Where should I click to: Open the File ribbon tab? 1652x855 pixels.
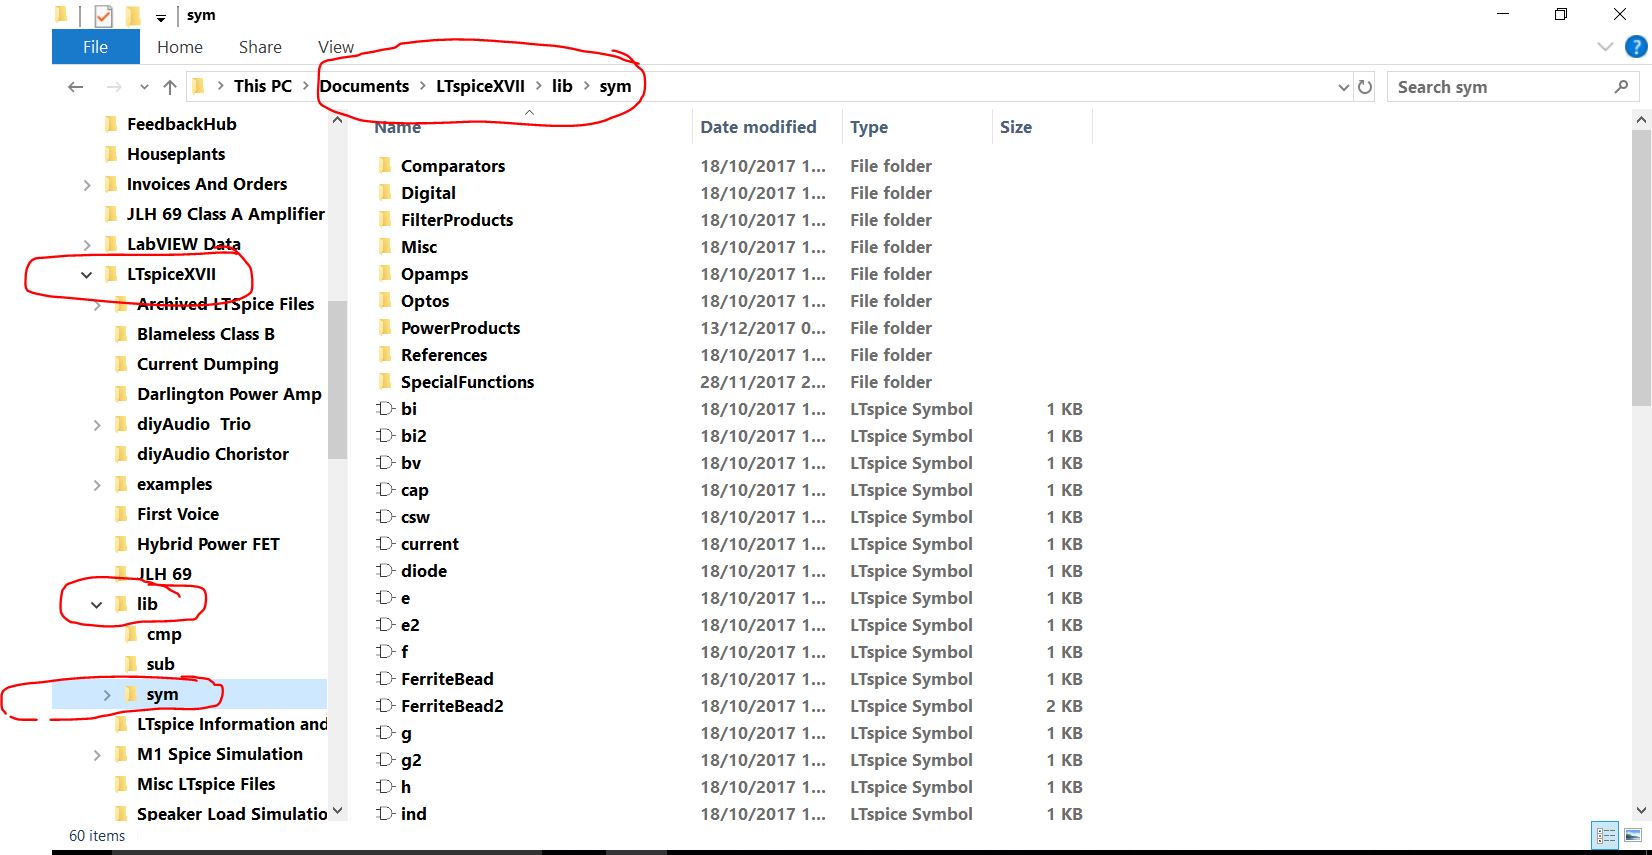[95, 47]
